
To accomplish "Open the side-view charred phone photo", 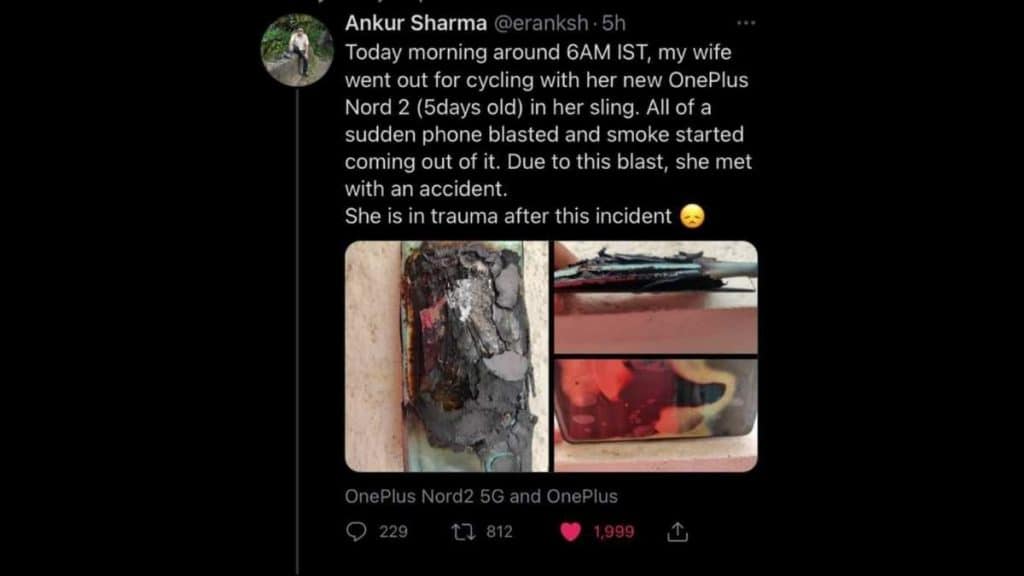I will click(x=656, y=297).
